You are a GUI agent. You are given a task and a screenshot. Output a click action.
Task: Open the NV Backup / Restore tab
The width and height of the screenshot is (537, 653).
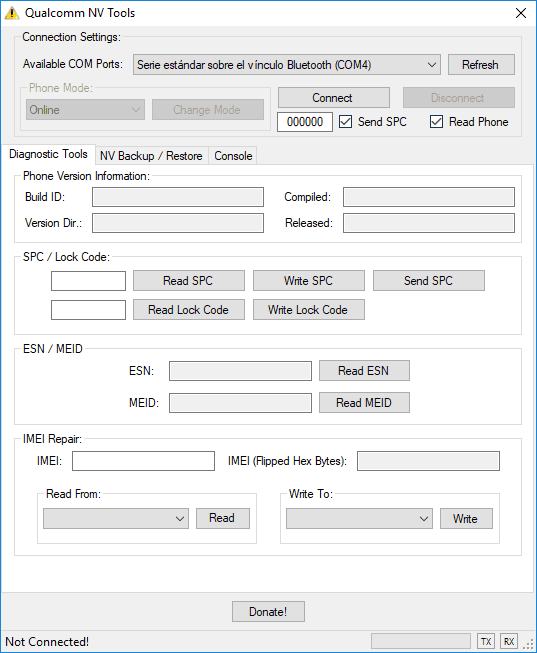151,156
